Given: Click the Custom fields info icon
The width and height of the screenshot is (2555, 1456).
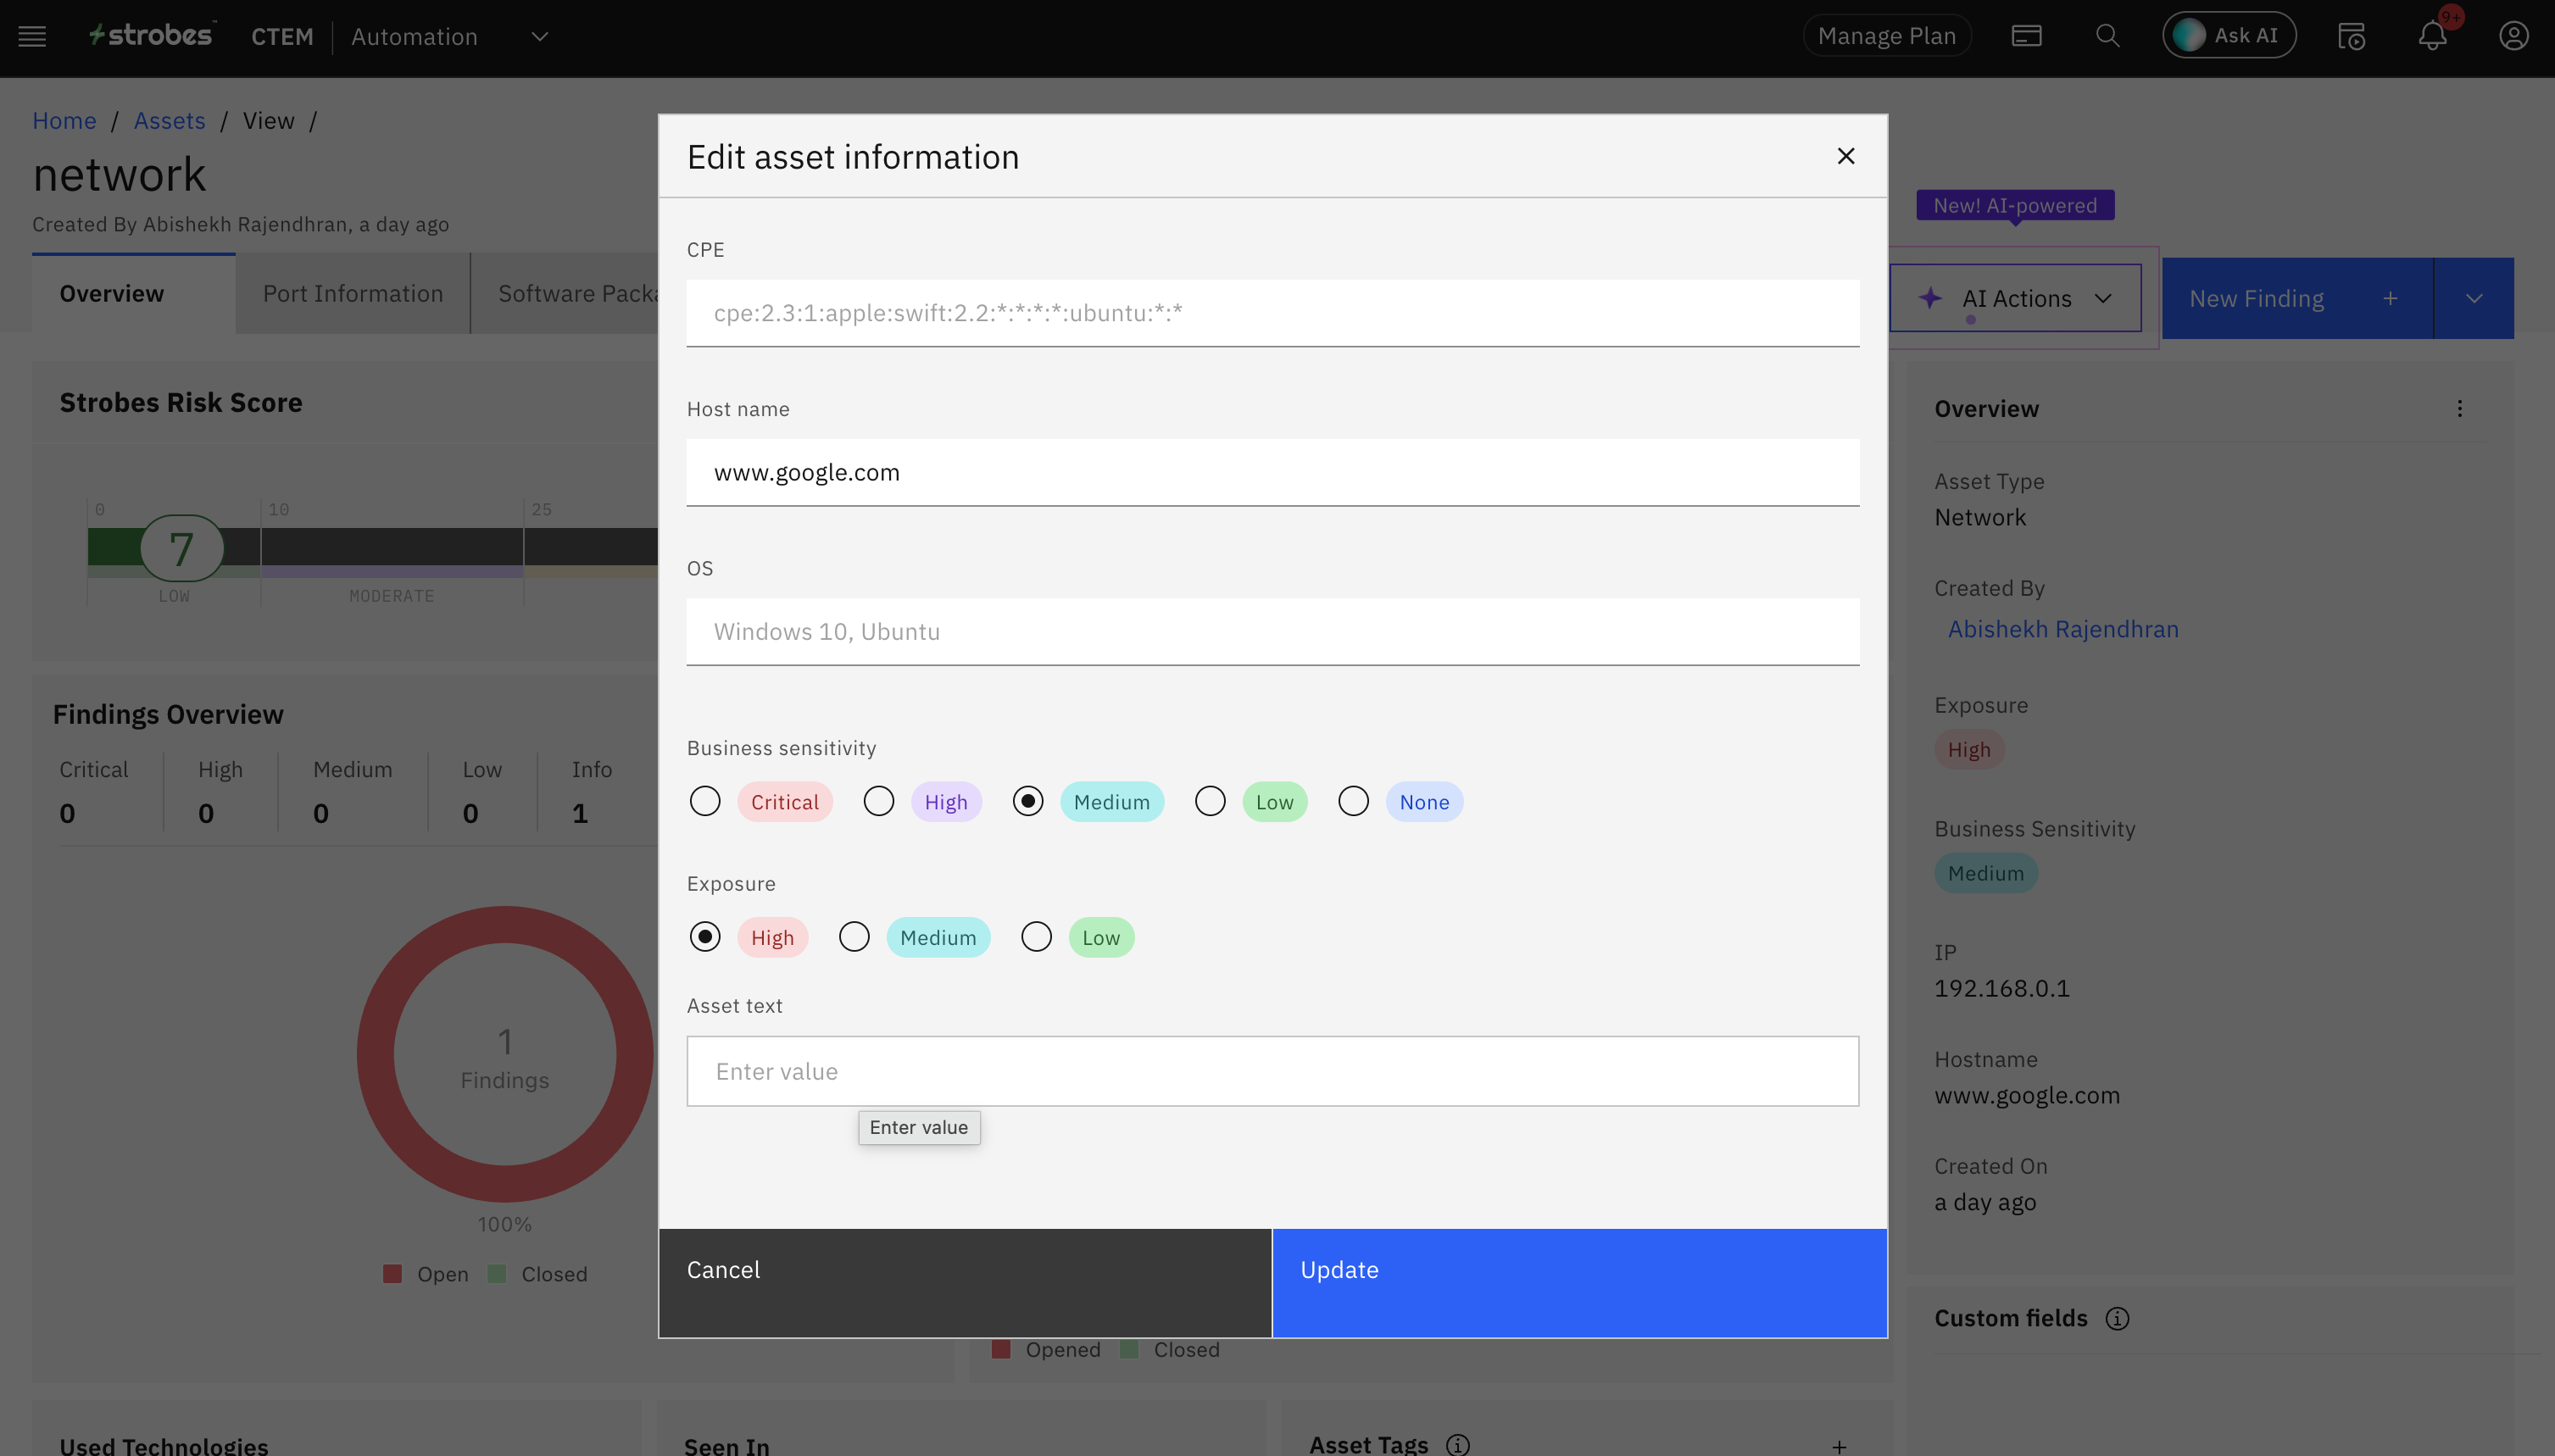Looking at the screenshot, I should [x=2117, y=1318].
